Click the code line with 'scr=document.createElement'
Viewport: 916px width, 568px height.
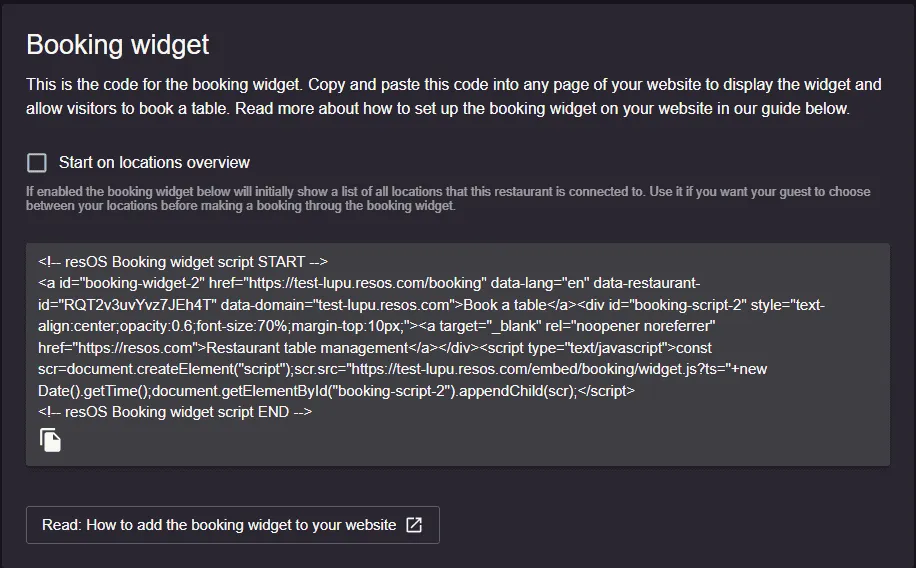click(403, 369)
